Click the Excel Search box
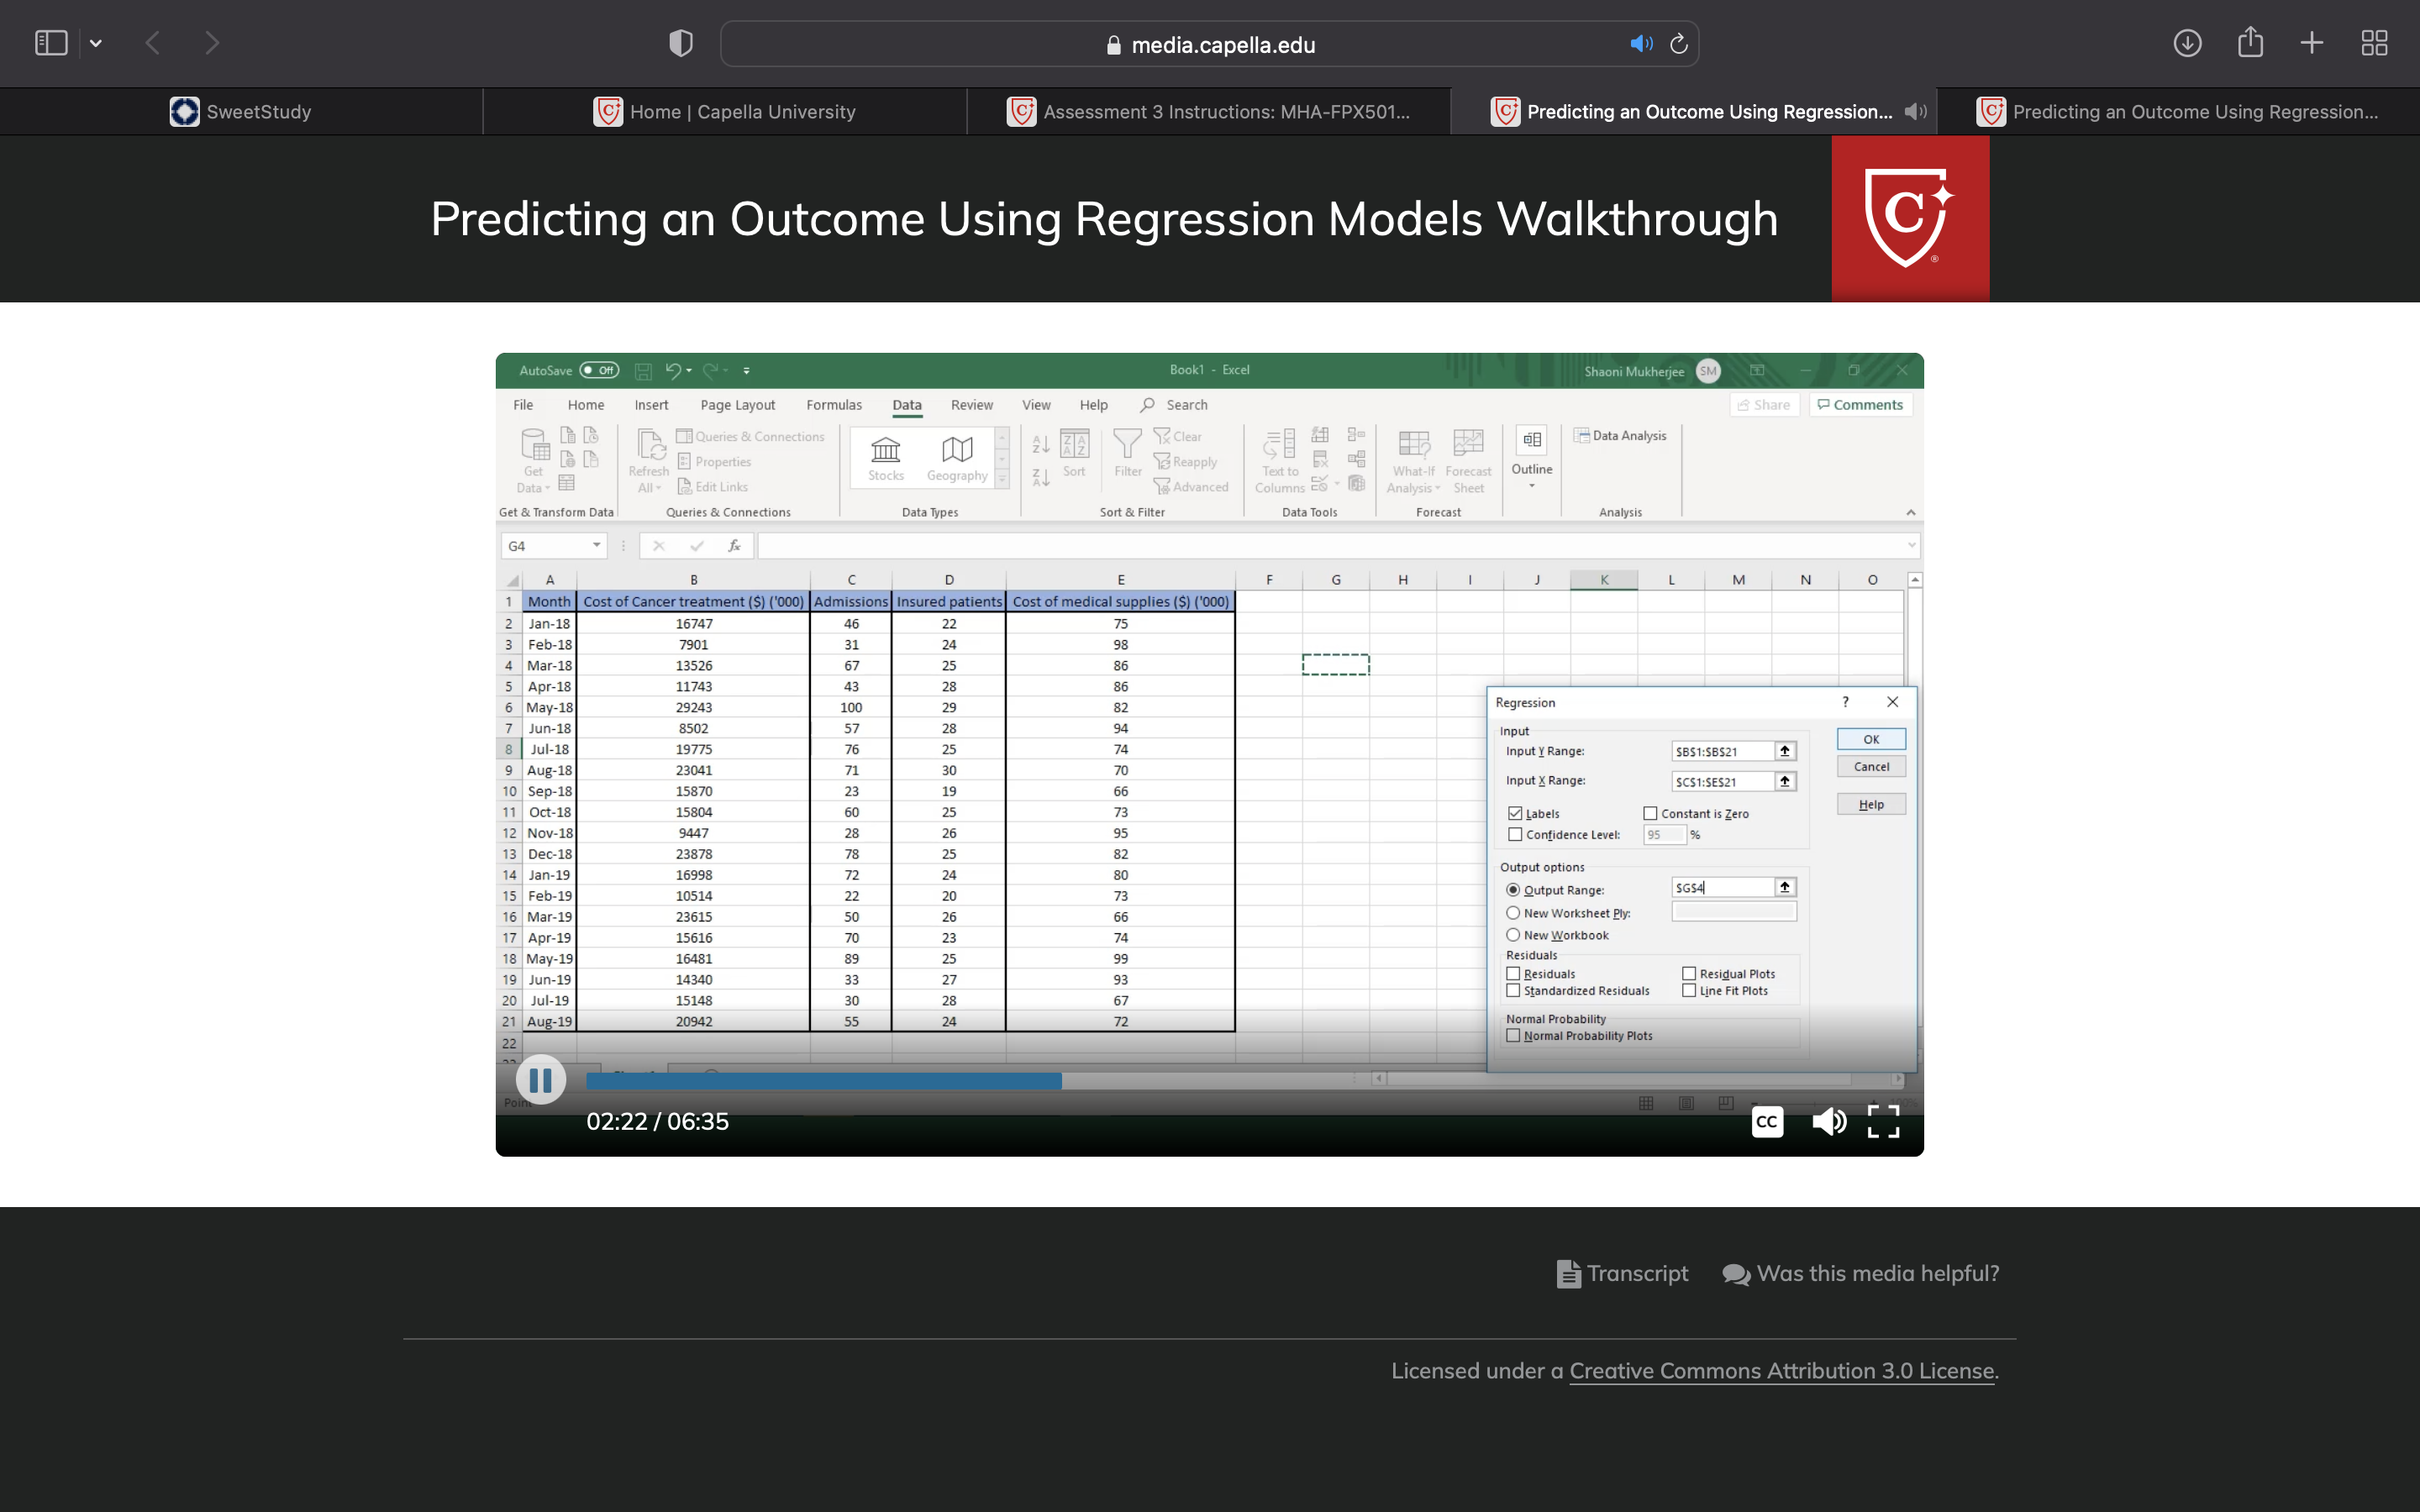Screen dimensions: 2420x1512 [1175, 405]
